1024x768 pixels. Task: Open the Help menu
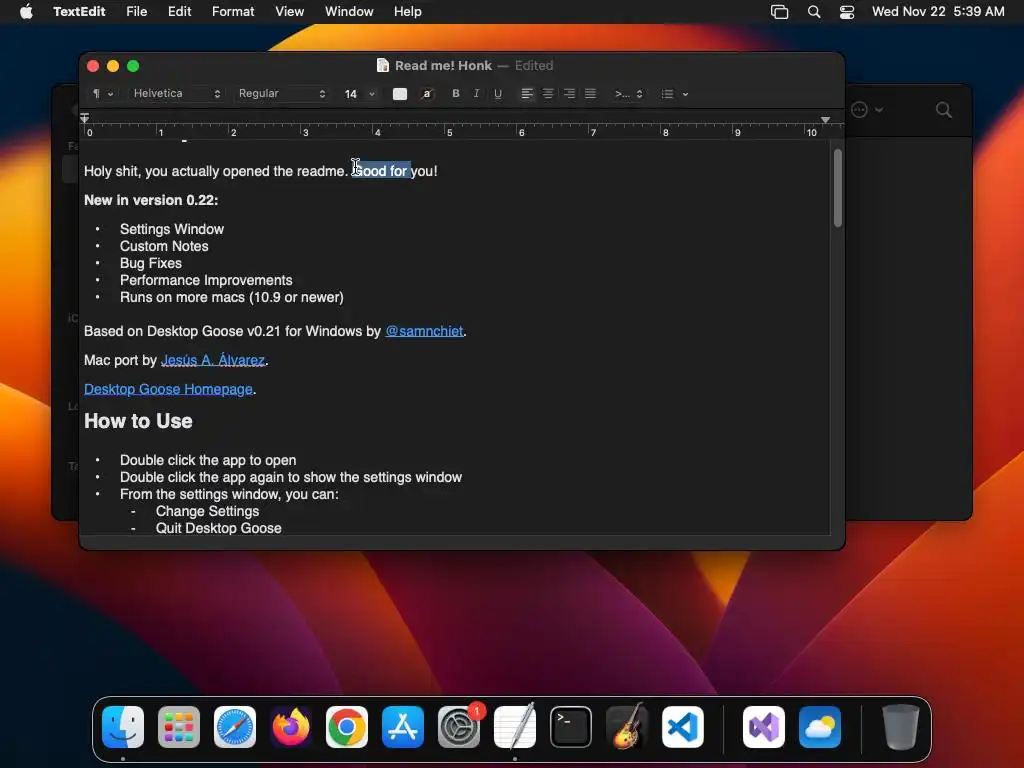pos(408,11)
